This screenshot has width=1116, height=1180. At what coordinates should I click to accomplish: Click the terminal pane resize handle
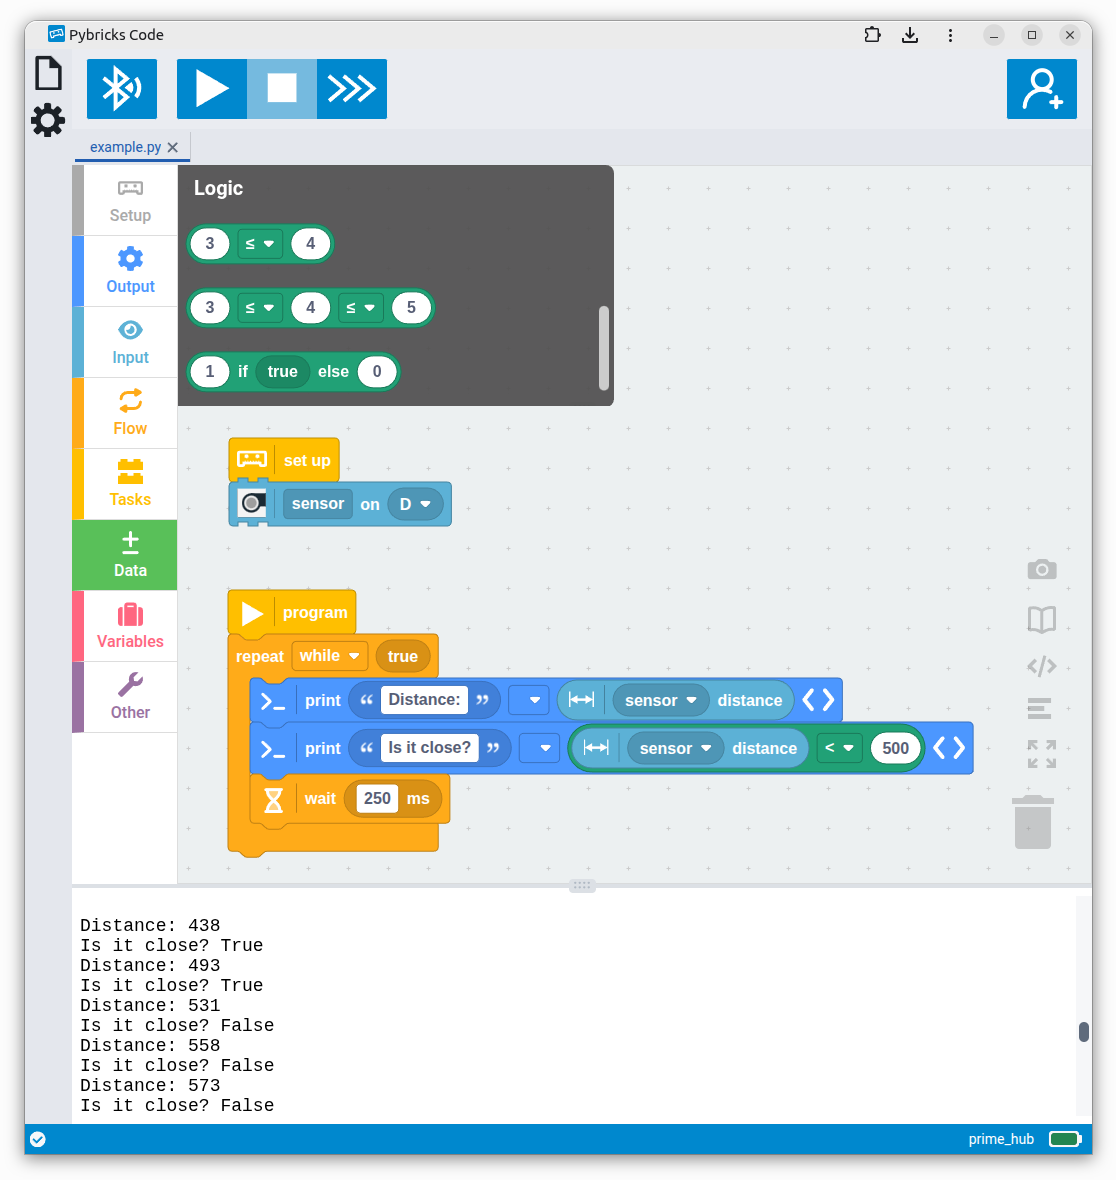pos(582,886)
